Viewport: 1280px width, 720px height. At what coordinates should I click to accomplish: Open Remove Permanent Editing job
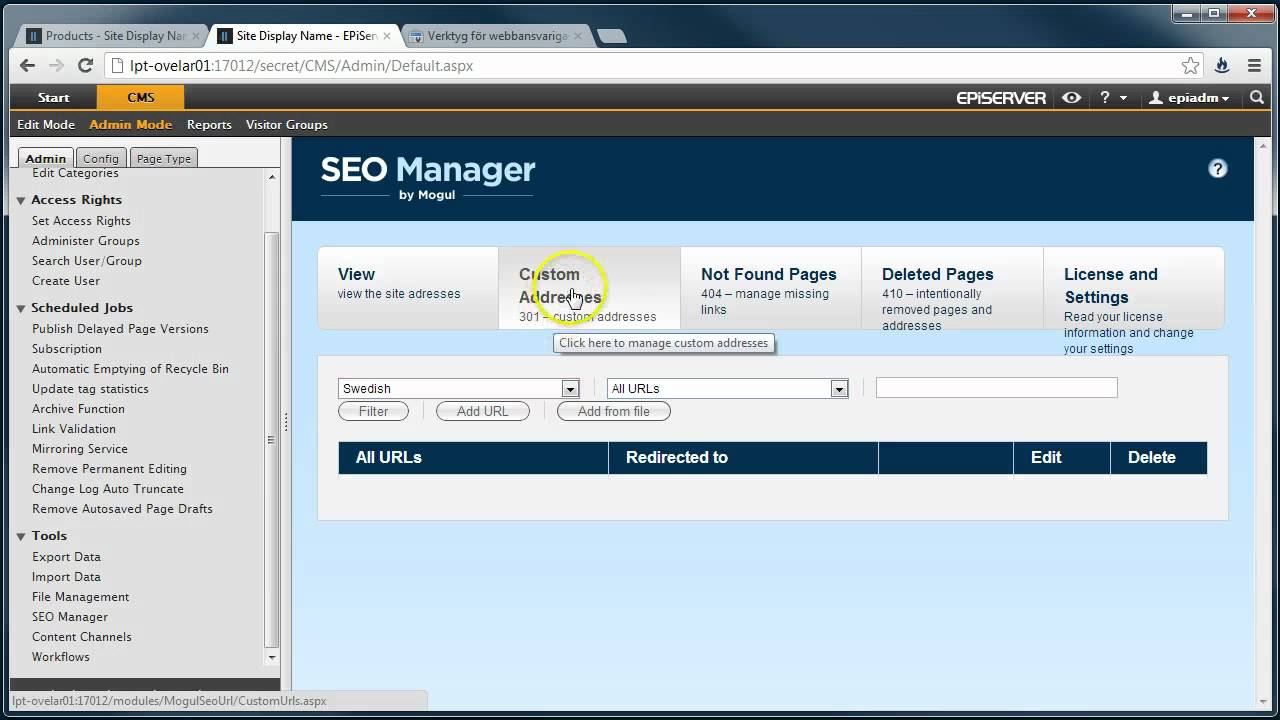pos(109,469)
